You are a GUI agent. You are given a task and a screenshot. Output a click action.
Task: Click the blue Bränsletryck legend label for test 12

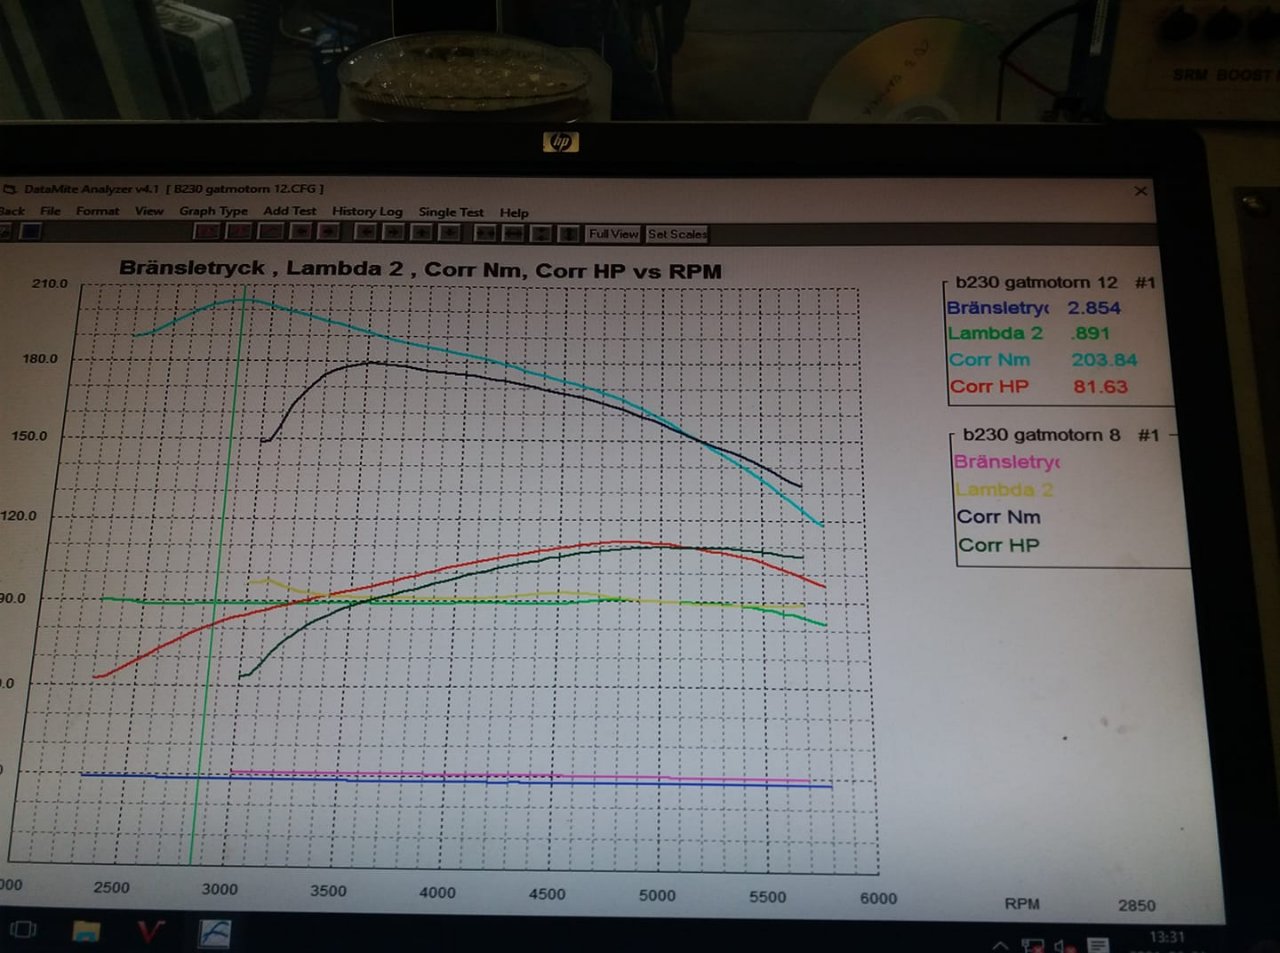997,308
